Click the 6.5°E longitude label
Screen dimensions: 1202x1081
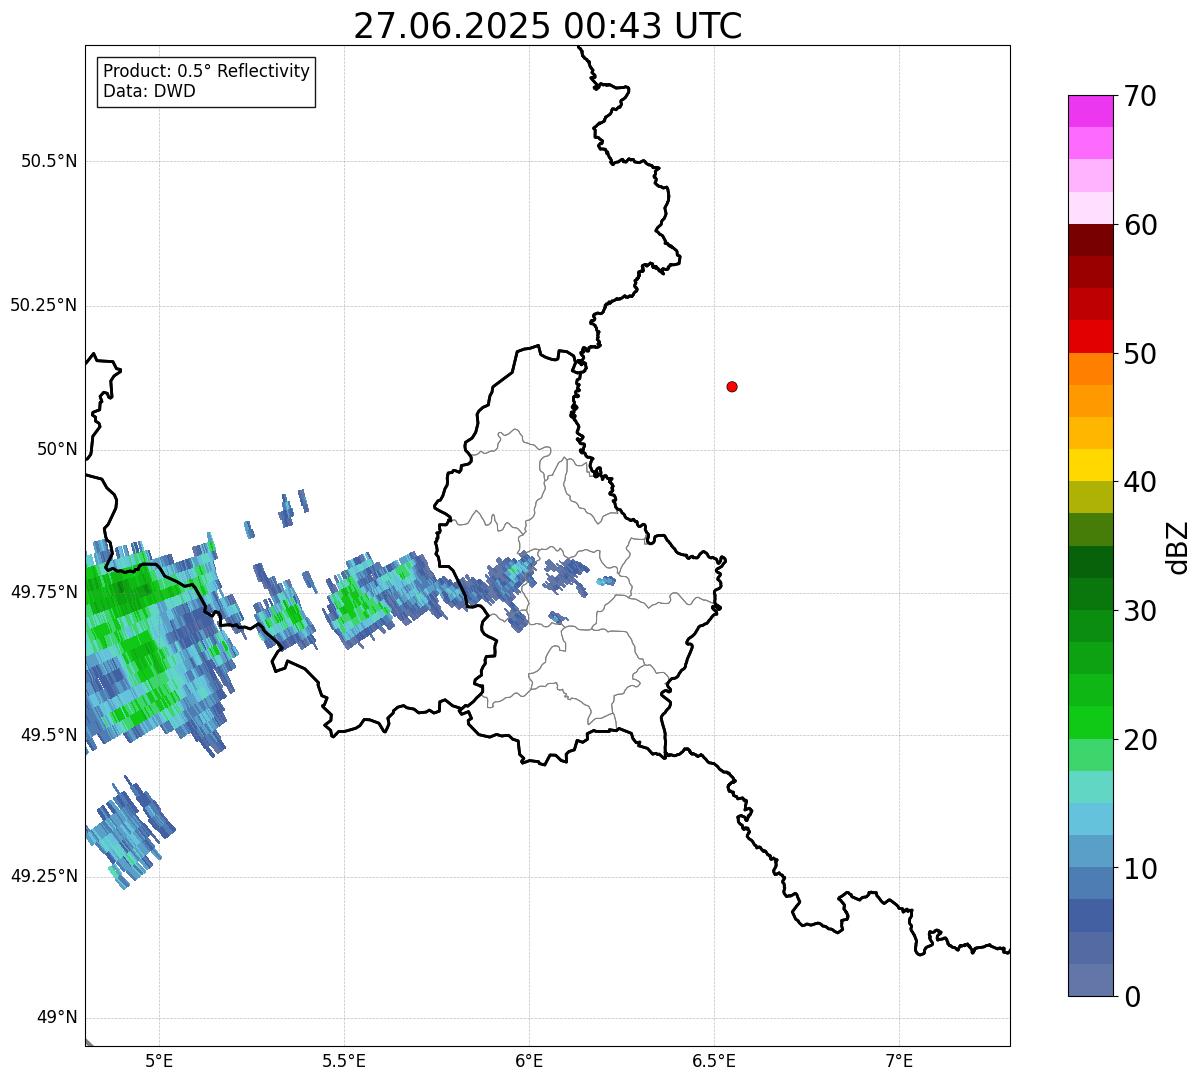(x=714, y=1061)
